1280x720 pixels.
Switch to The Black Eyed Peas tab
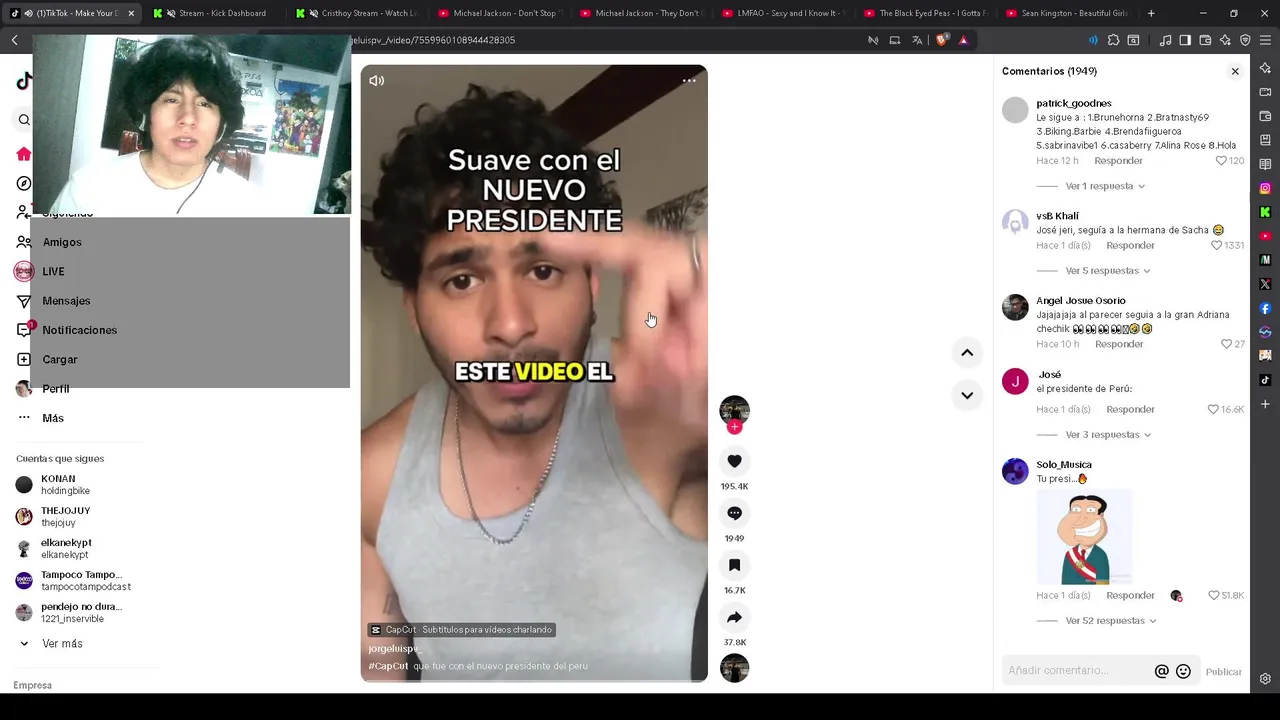coord(926,13)
